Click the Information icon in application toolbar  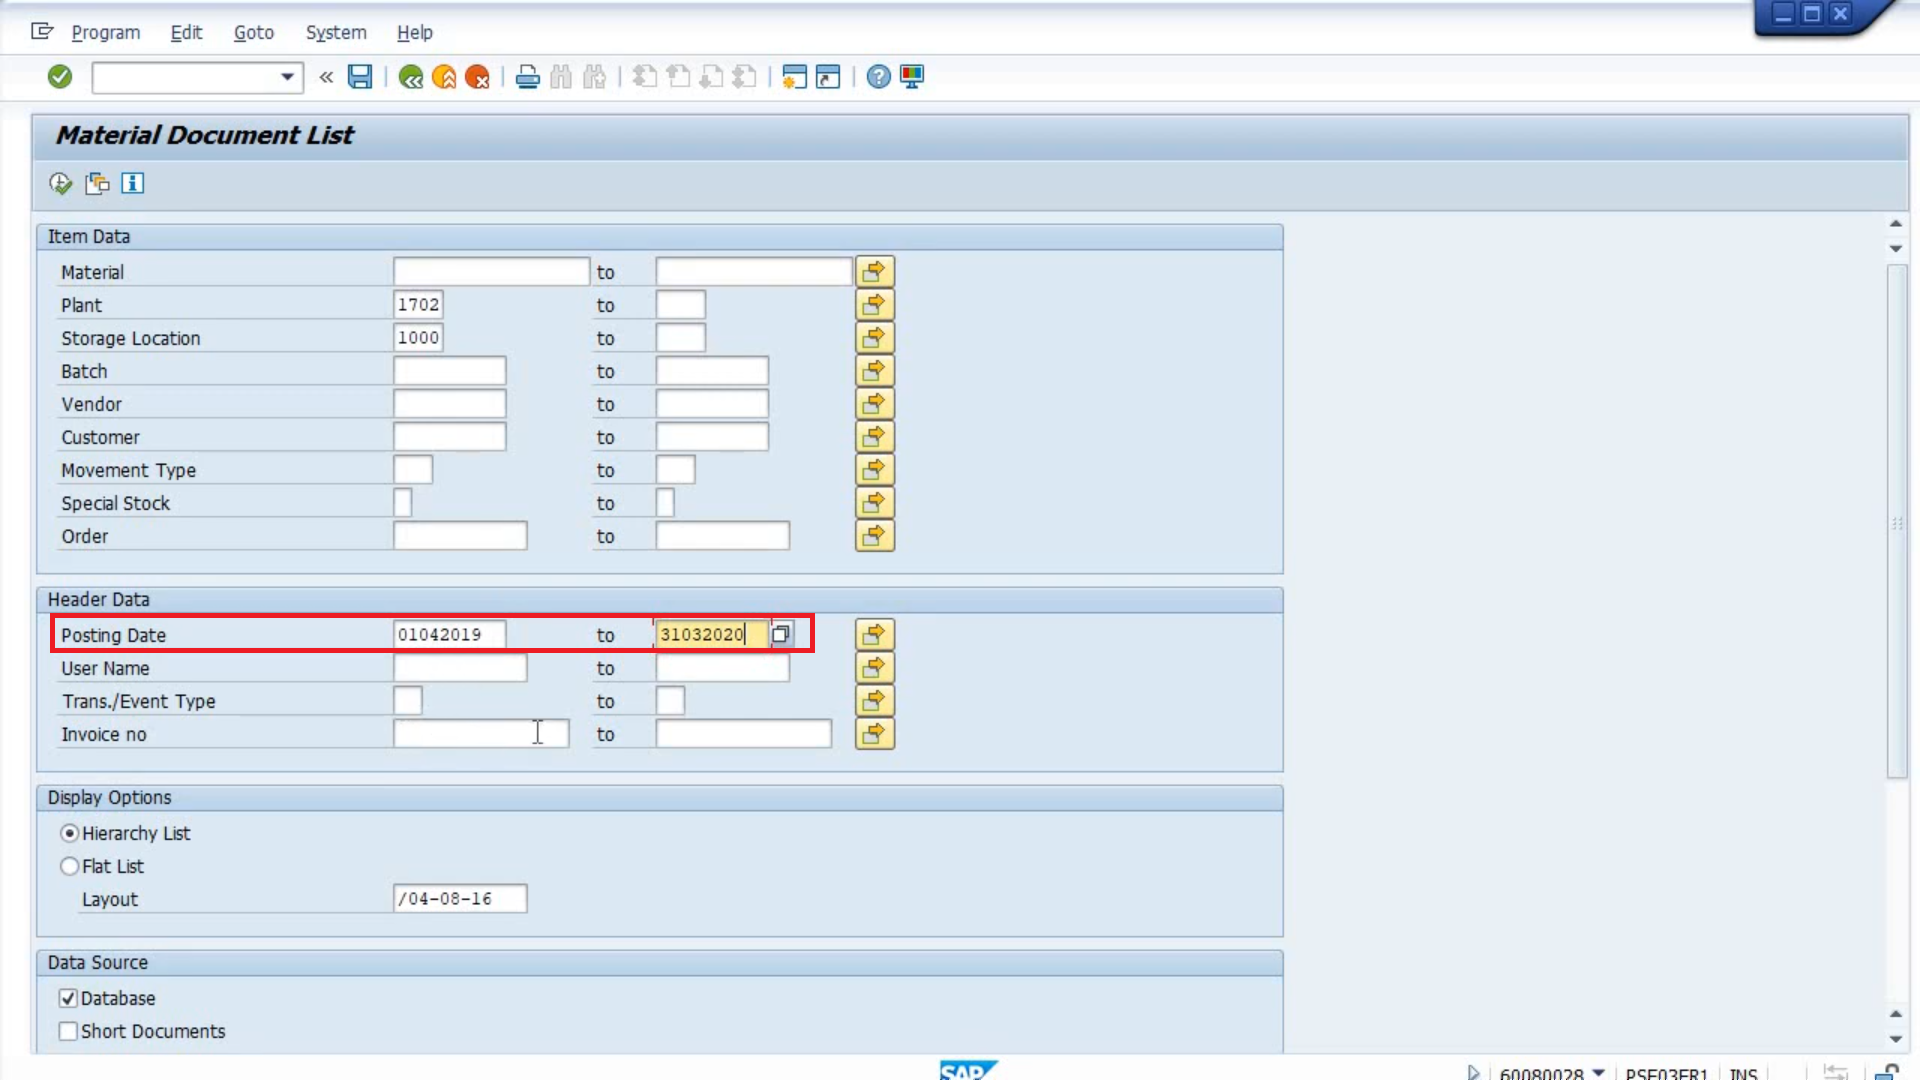pyautogui.click(x=132, y=183)
